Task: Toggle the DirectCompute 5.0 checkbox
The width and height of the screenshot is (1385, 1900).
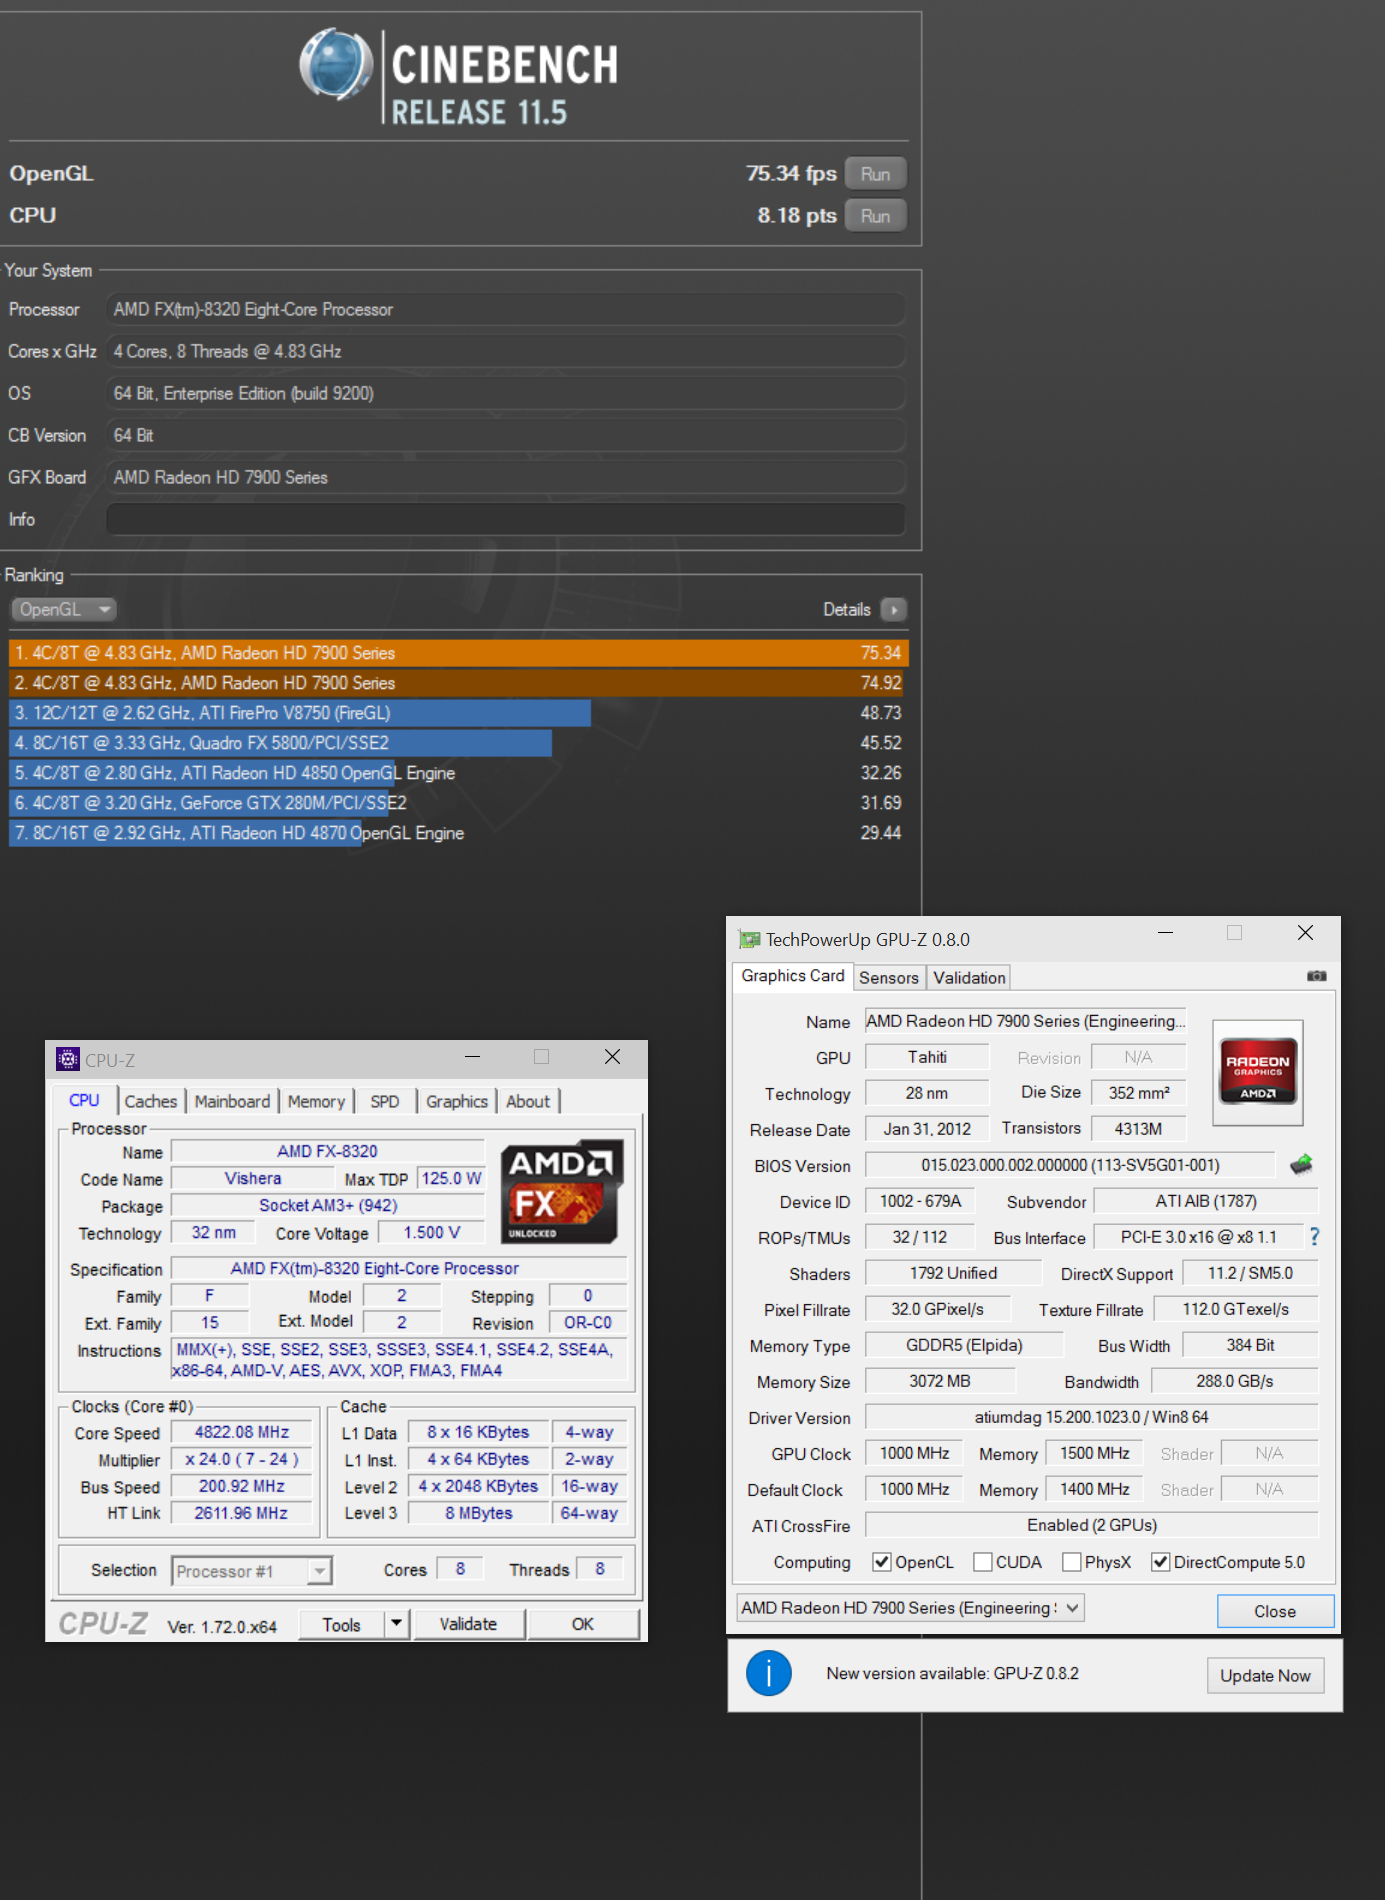Action: click(1160, 1562)
